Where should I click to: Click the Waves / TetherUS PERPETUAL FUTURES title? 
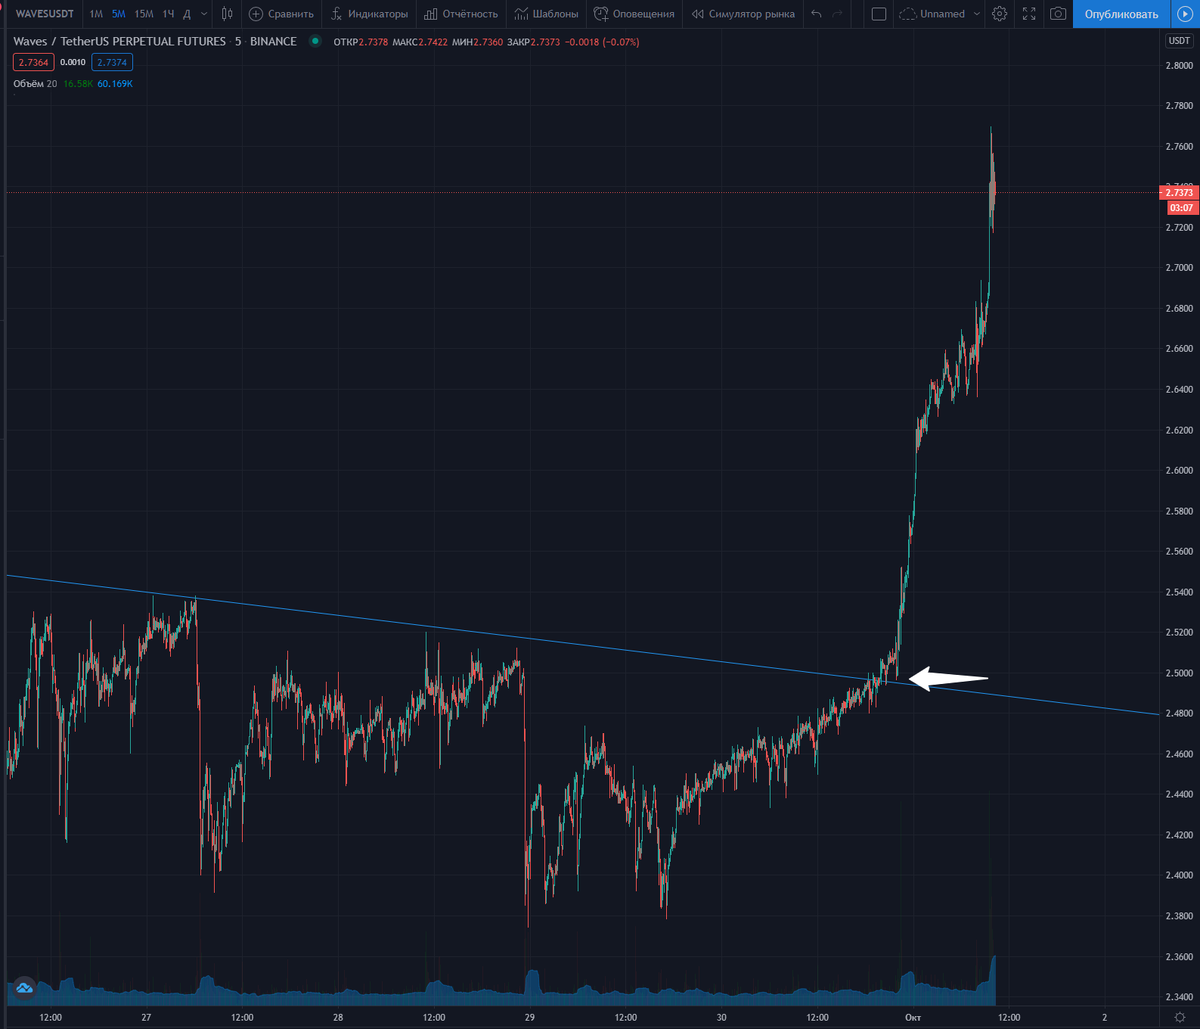tap(155, 41)
